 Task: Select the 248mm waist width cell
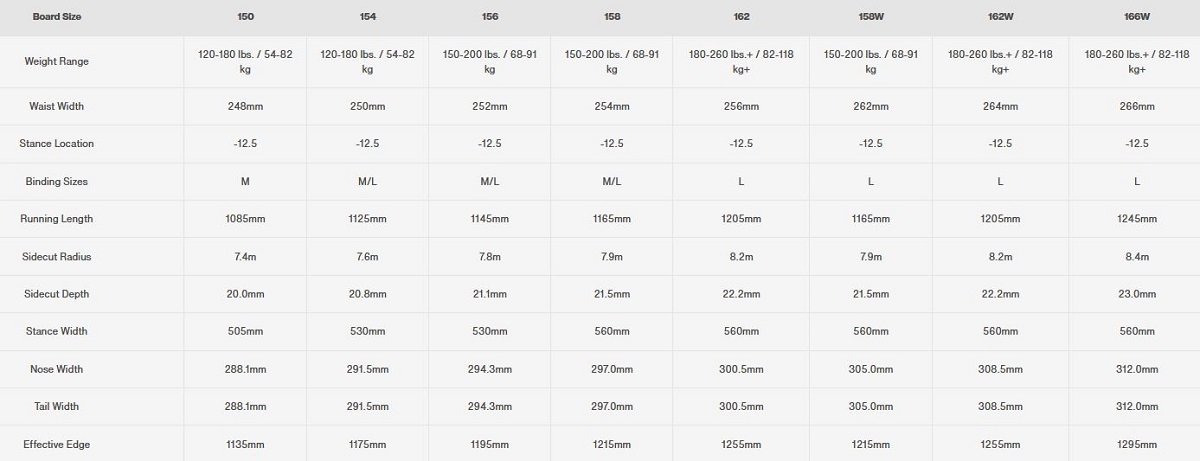tap(245, 106)
